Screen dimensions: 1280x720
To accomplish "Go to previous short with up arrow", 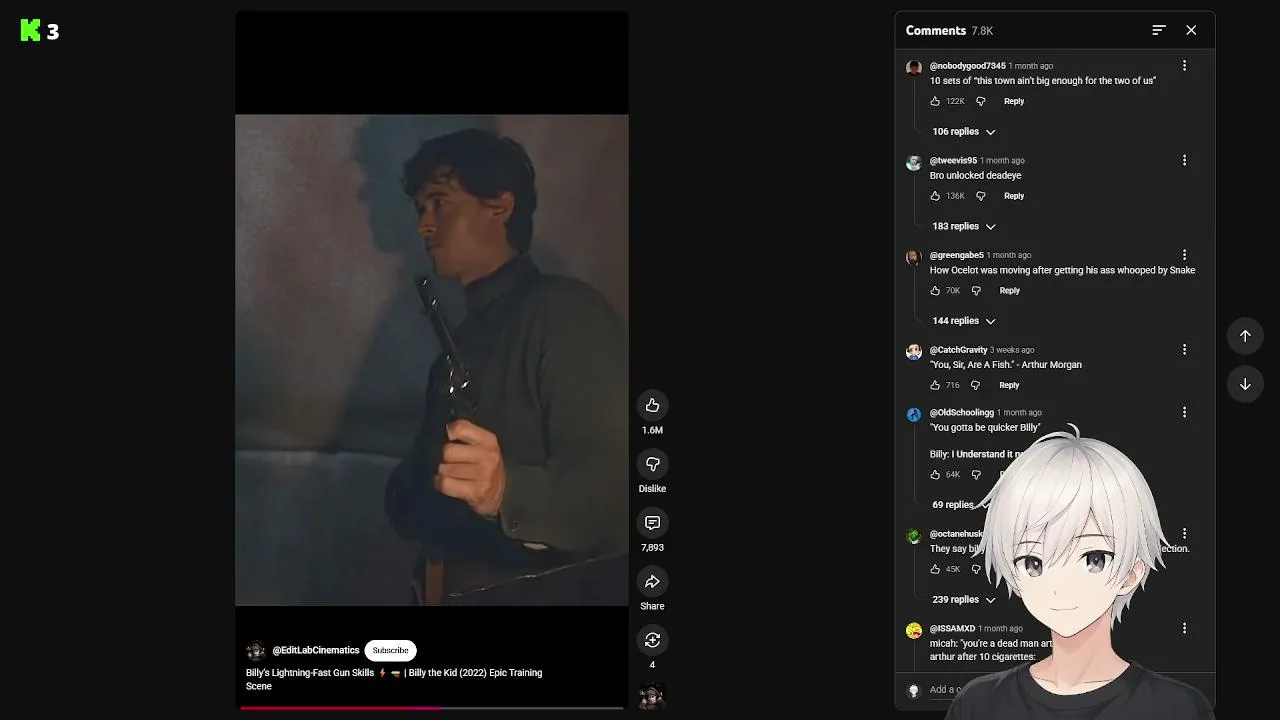I will [1245, 336].
